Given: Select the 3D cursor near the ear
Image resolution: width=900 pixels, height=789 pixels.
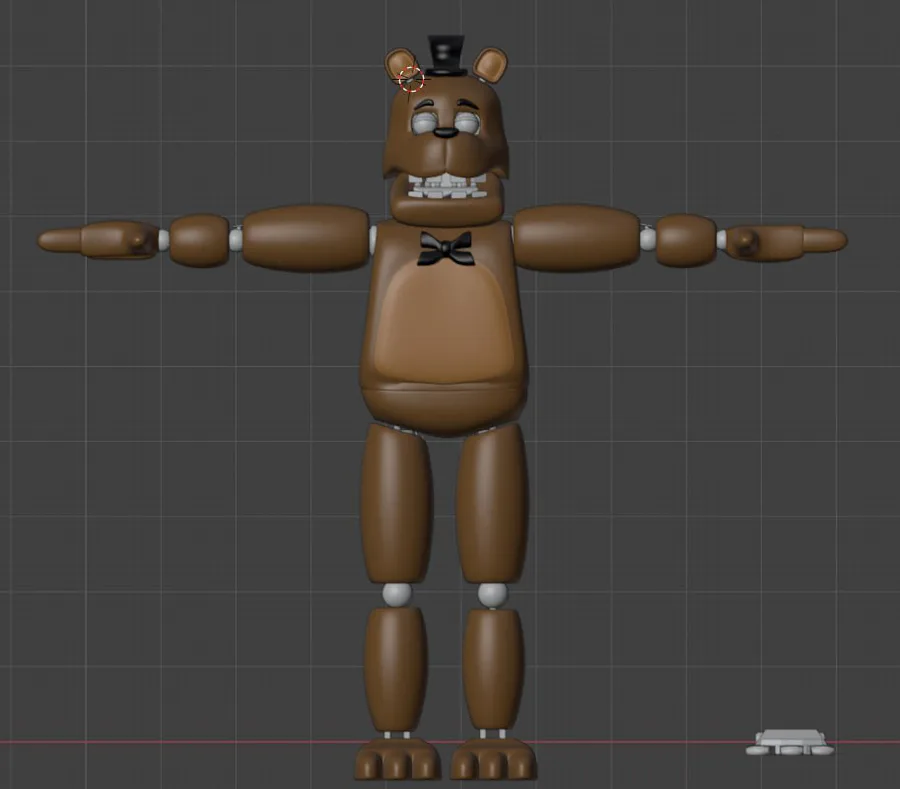Looking at the screenshot, I should 411,79.
